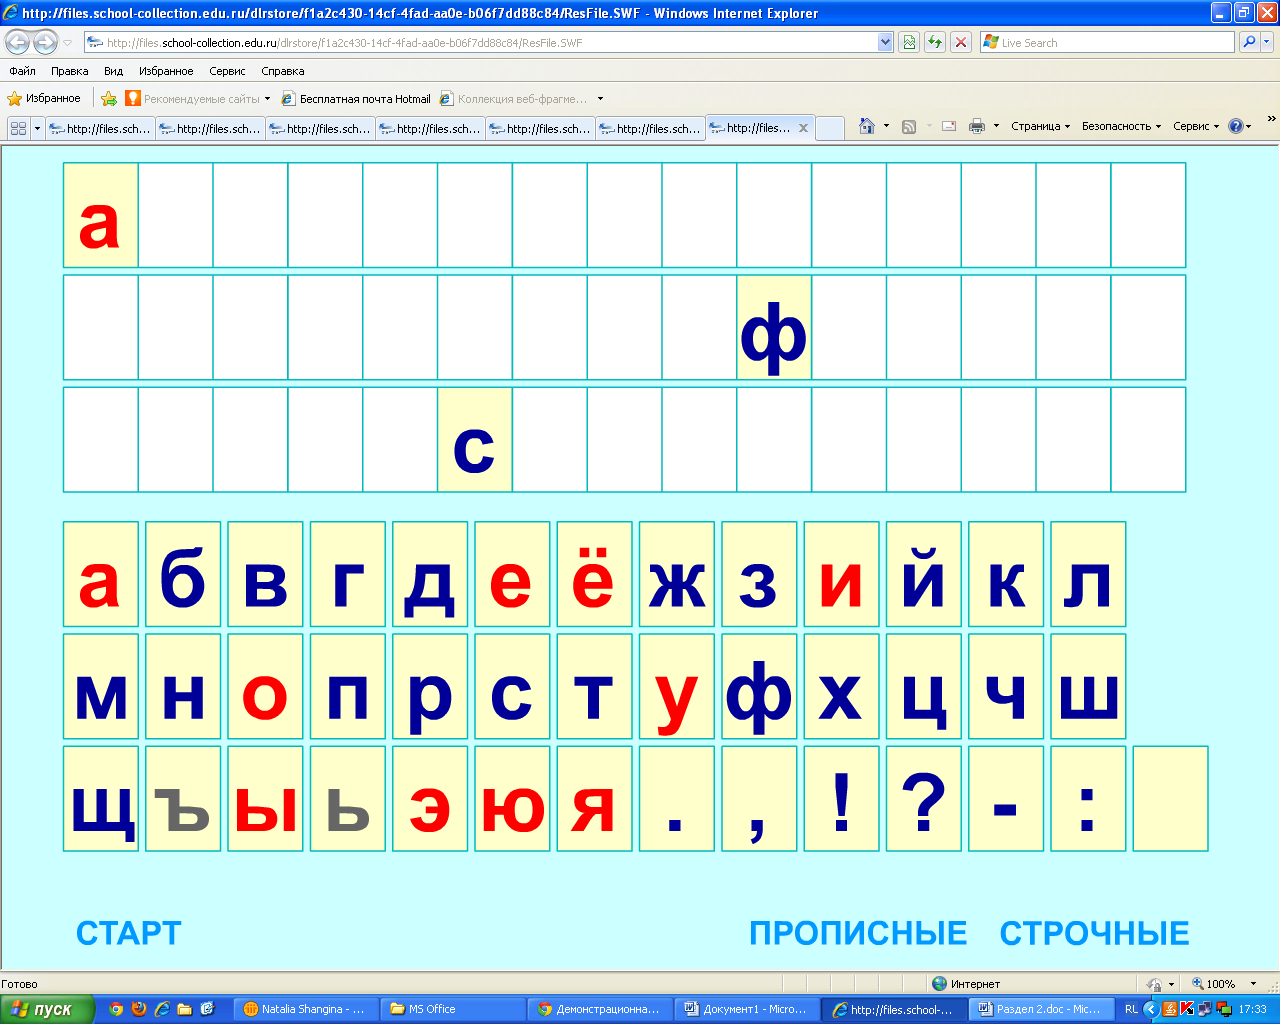The width and height of the screenshot is (1280, 1024).
Task: Click the с cell in the grid
Action: click(475, 439)
